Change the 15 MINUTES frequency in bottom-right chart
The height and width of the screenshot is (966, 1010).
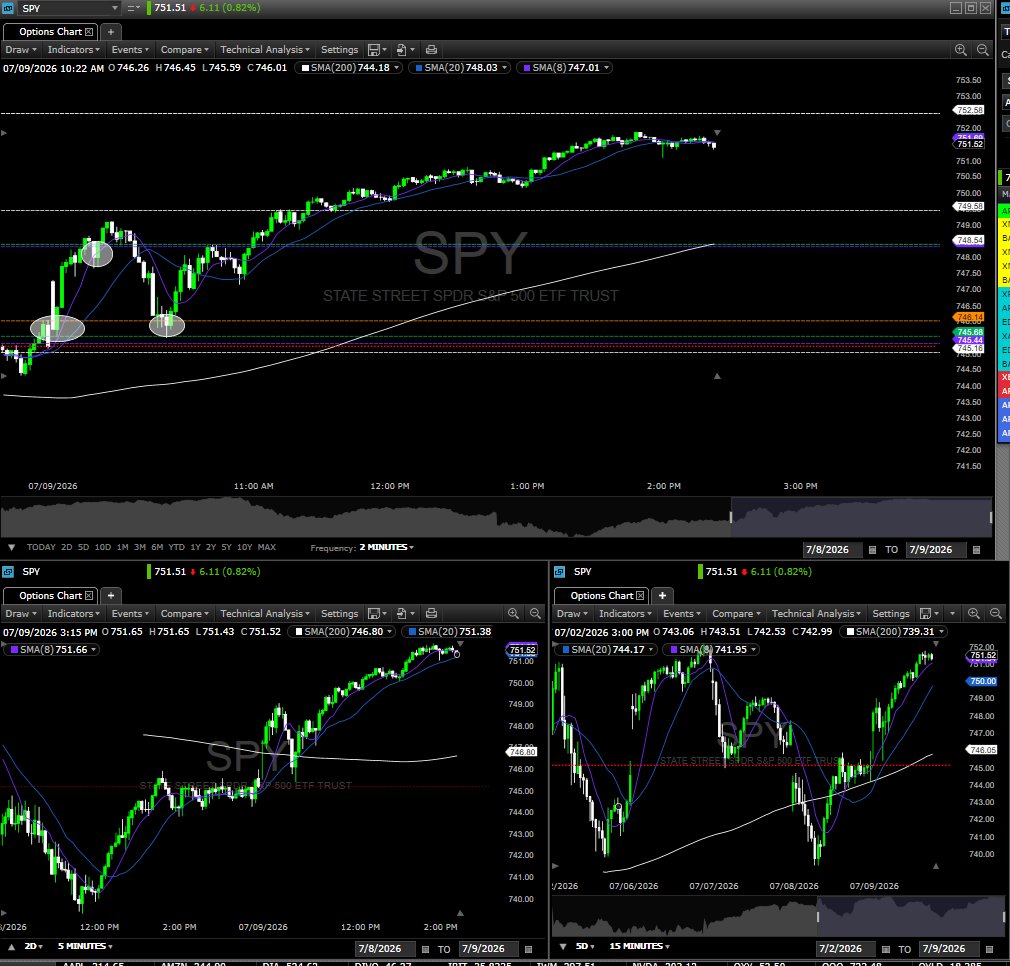click(x=639, y=947)
